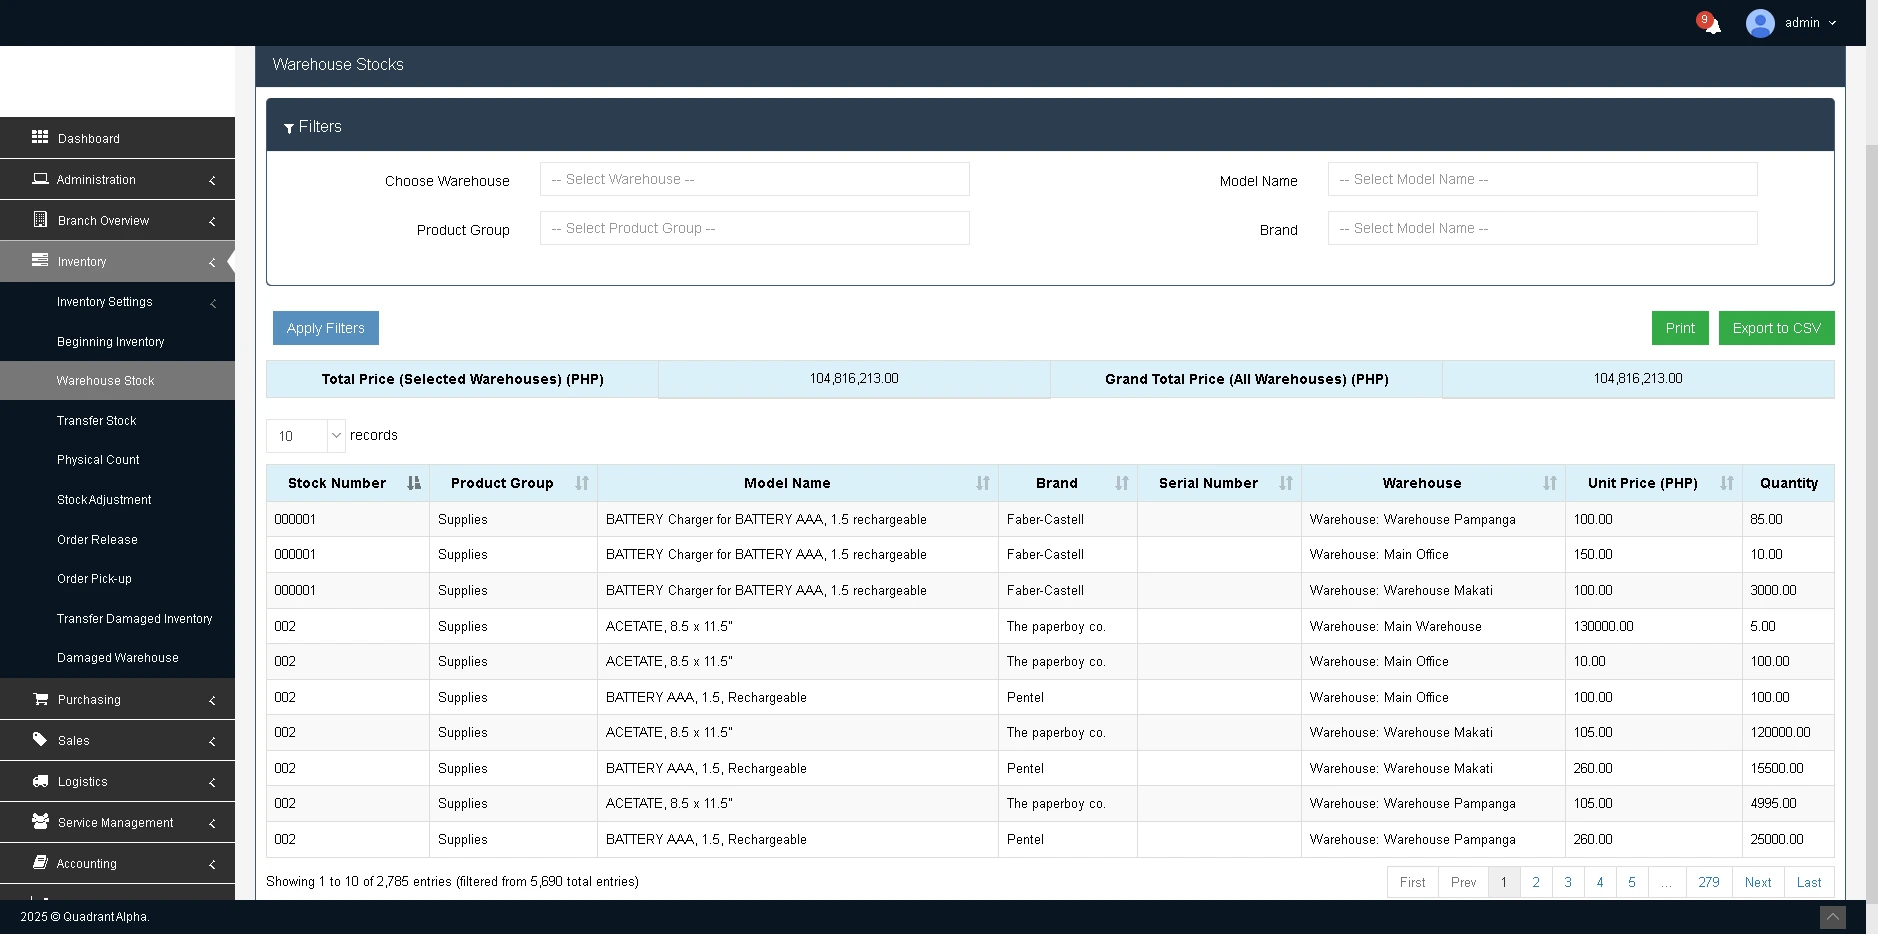Click the Apply Filters button

pyautogui.click(x=325, y=328)
